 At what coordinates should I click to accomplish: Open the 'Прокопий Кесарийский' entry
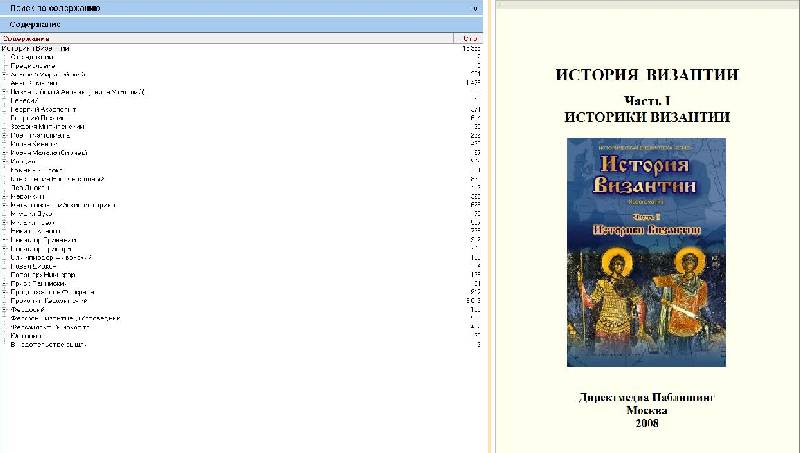tap(49, 301)
